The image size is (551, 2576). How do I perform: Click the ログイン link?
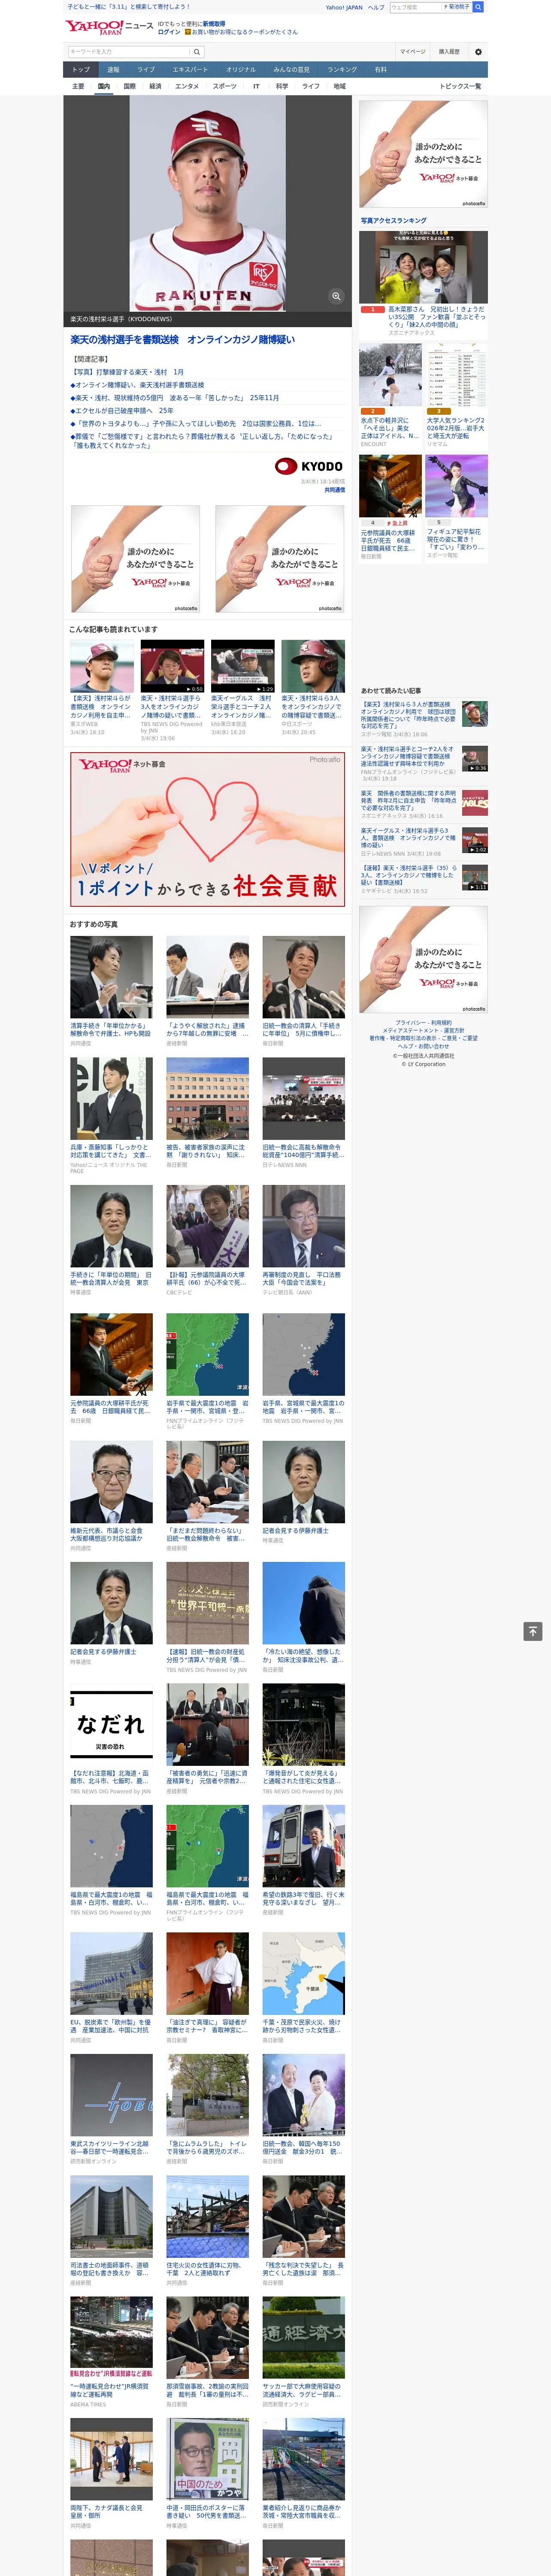[169, 32]
